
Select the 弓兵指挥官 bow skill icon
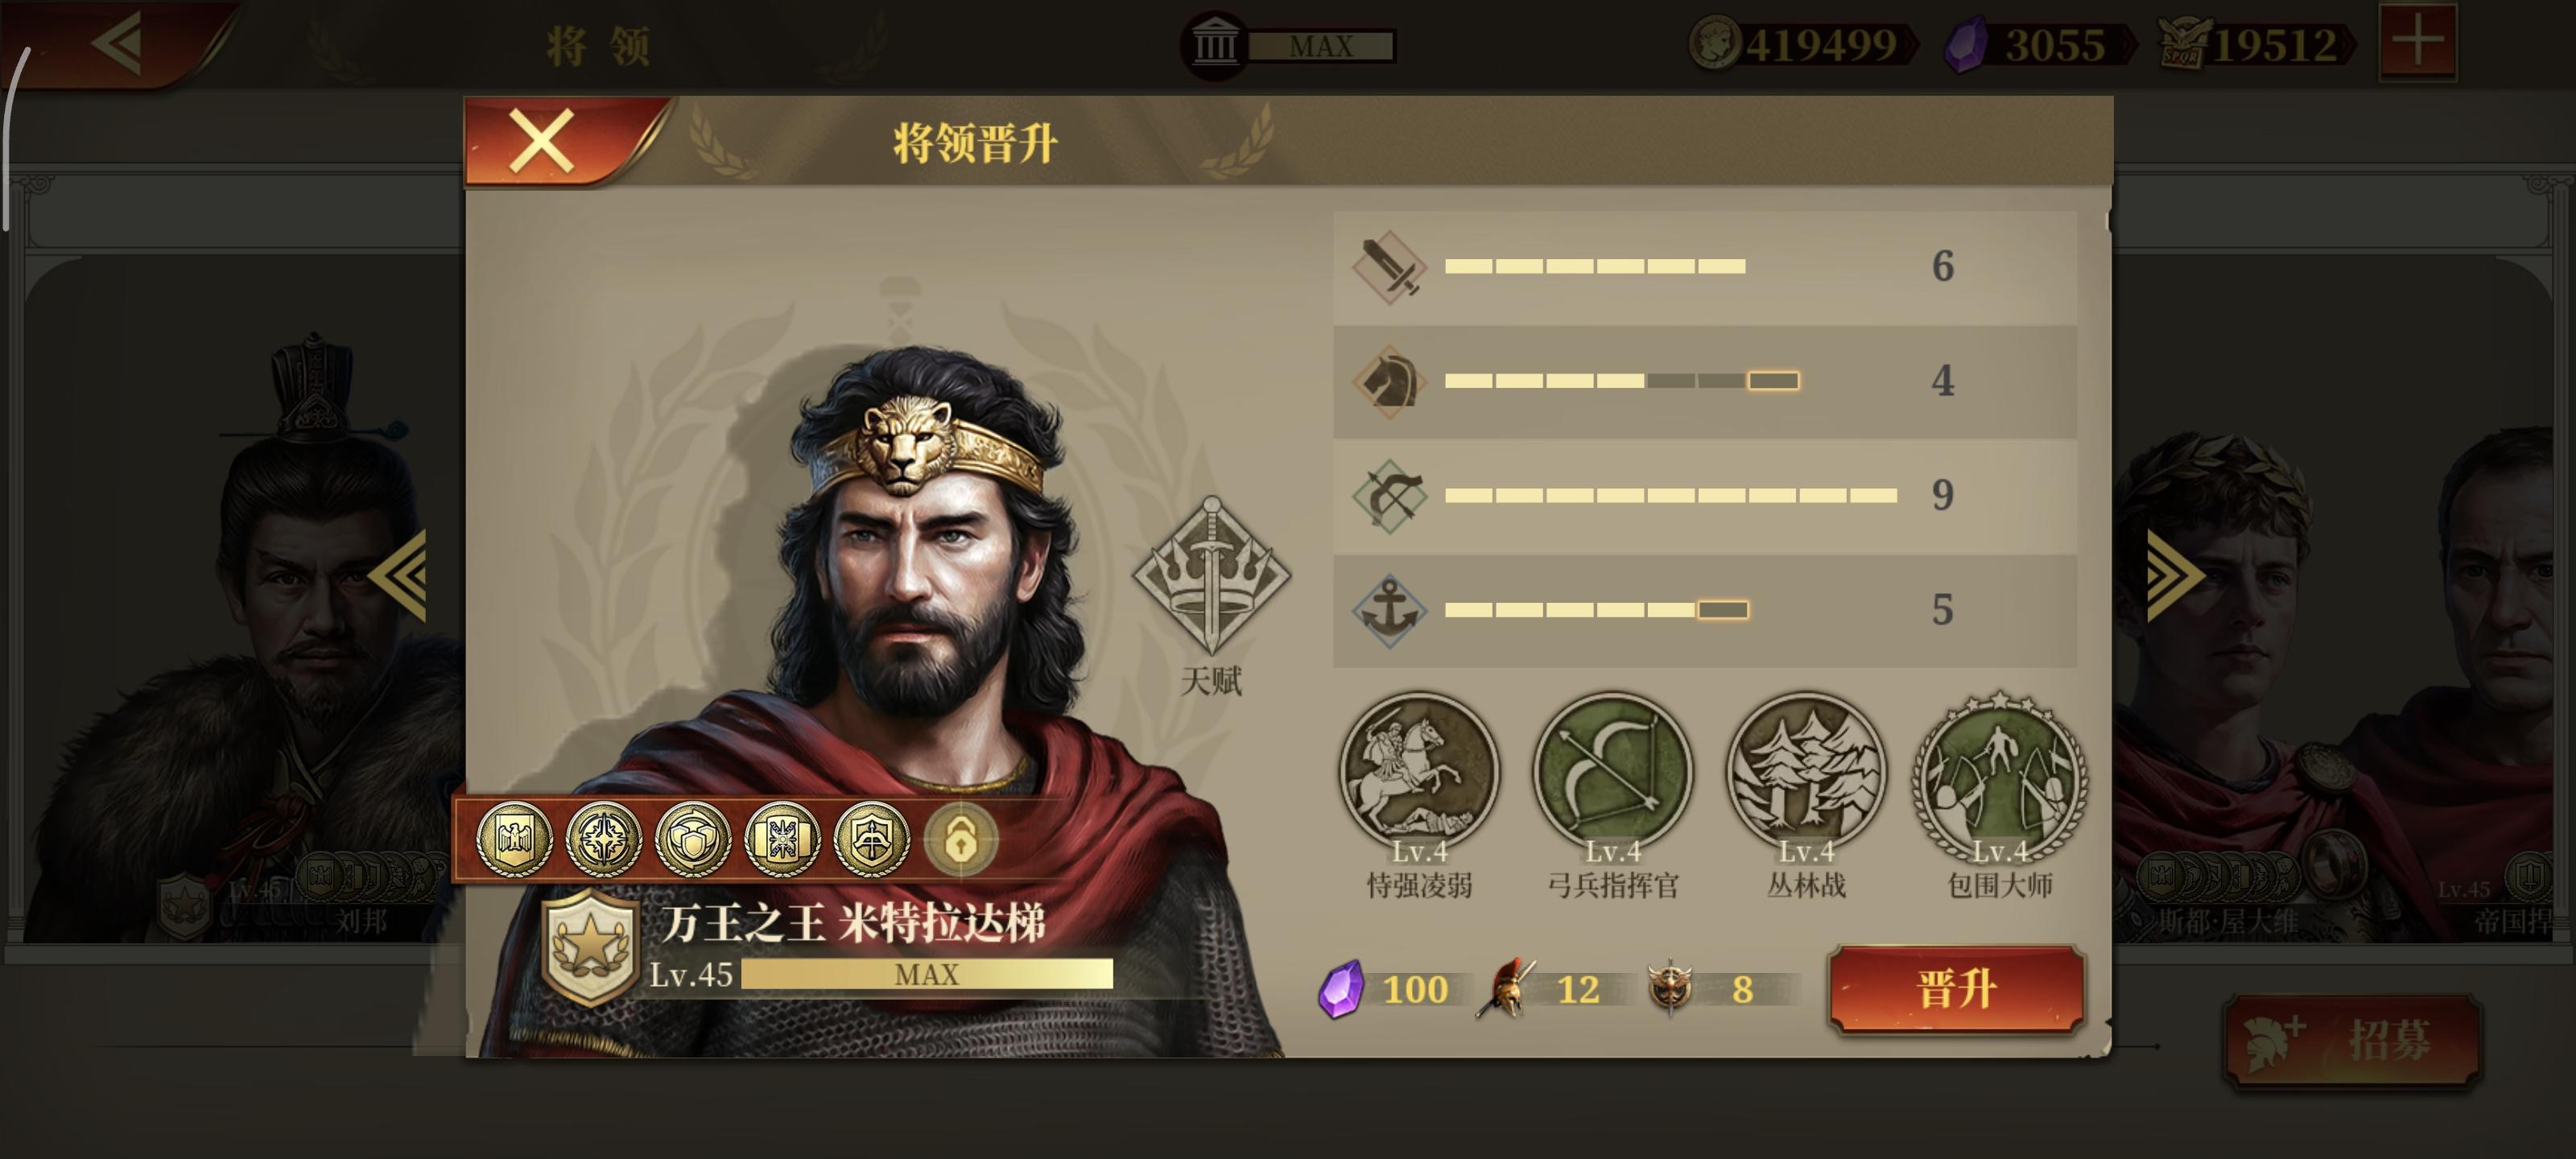pyautogui.click(x=1612, y=771)
